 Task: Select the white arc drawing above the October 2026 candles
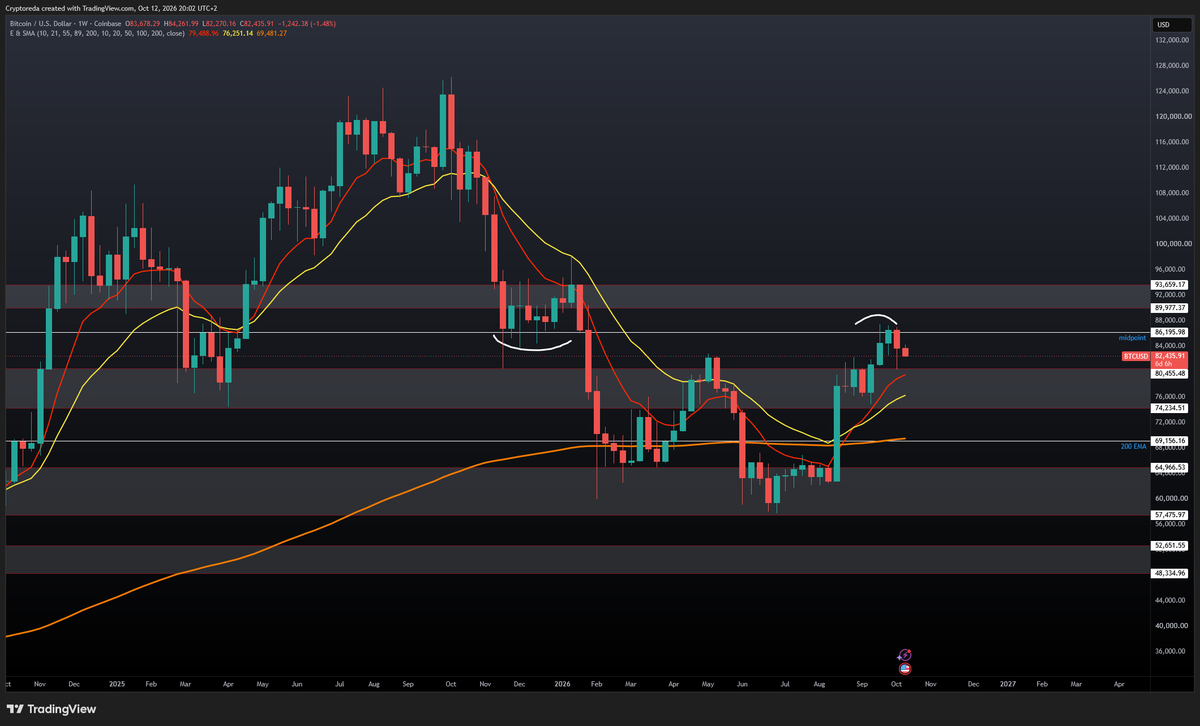(878, 319)
